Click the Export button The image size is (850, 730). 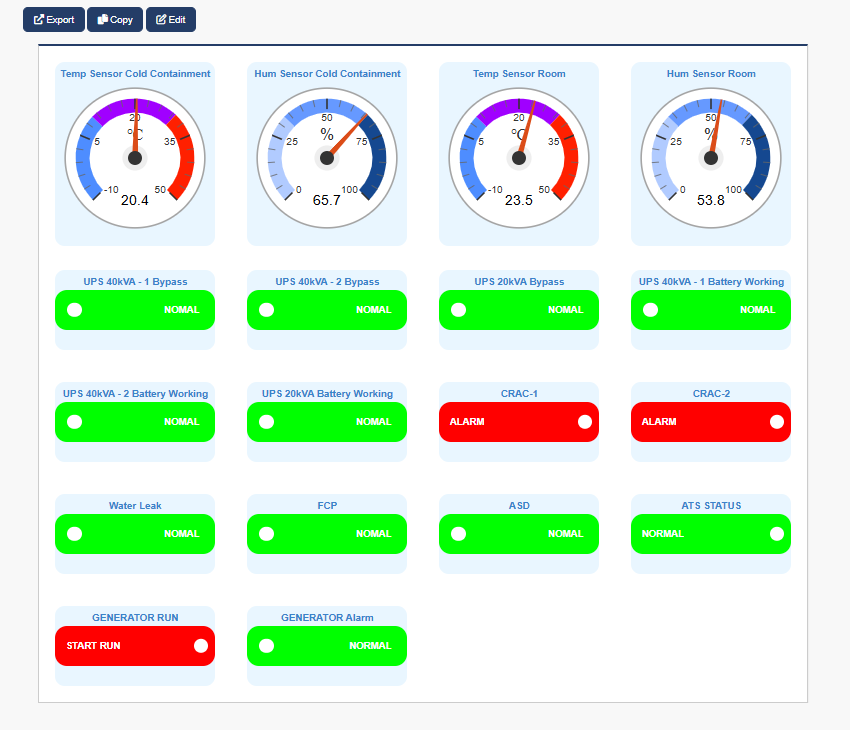tap(54, 20)
